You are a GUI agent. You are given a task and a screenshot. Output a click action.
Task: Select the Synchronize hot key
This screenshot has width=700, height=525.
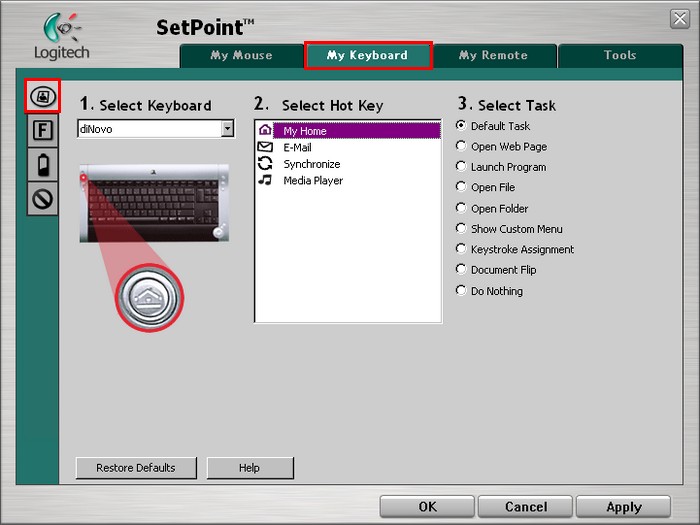click(x=311, y=164)
